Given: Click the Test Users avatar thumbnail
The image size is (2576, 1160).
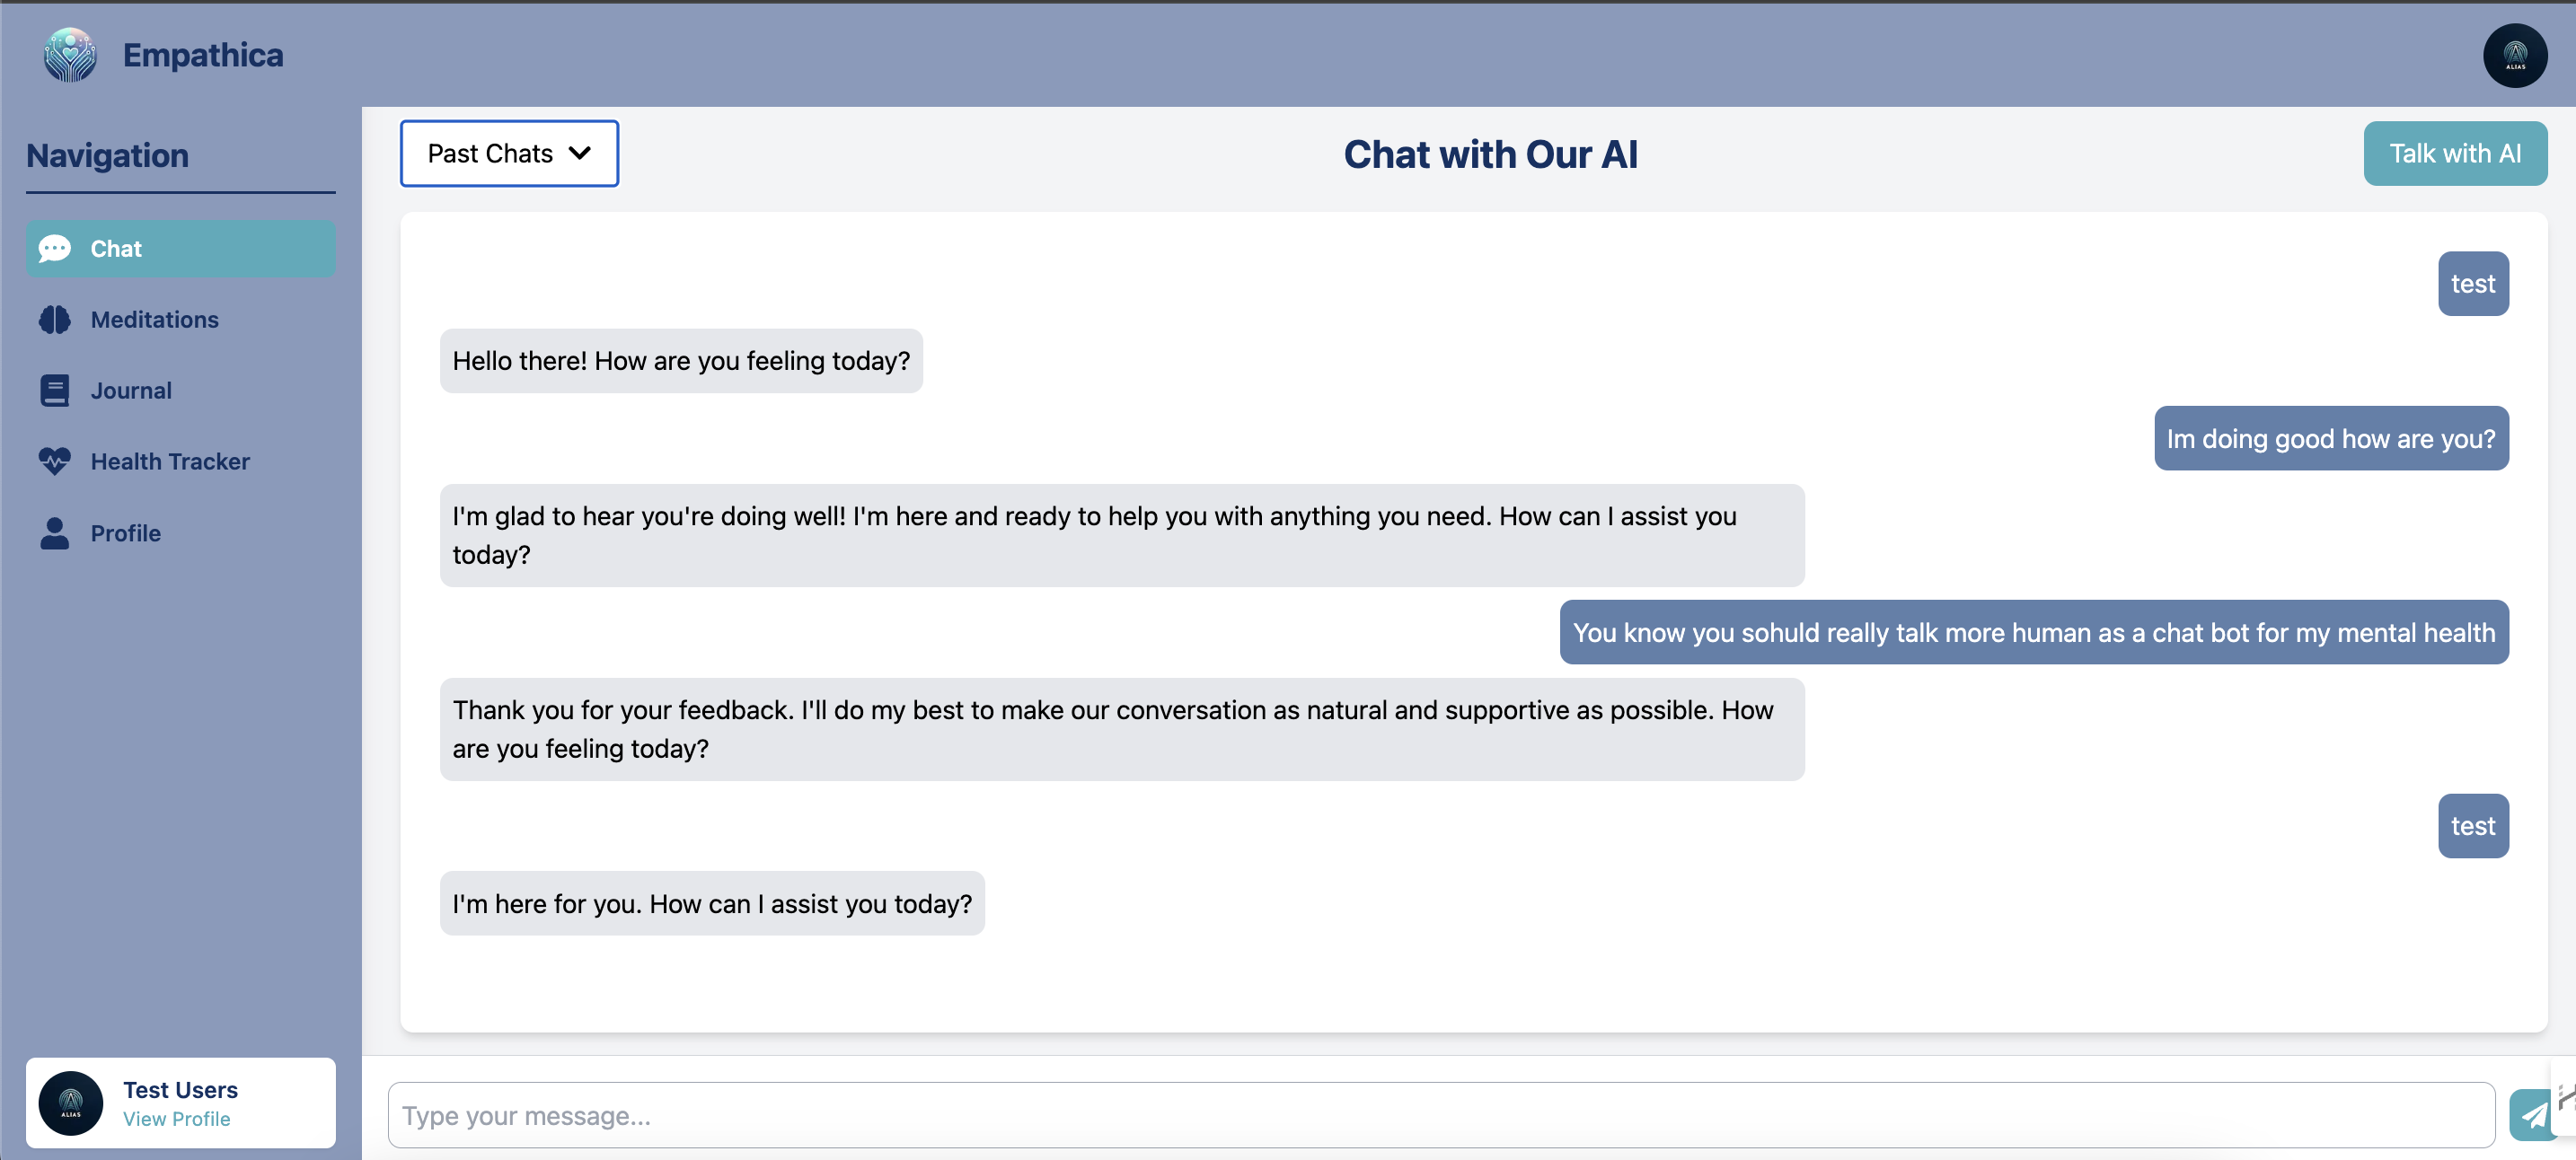Looking at the screenshot, I should click(x=71, y=1103).
